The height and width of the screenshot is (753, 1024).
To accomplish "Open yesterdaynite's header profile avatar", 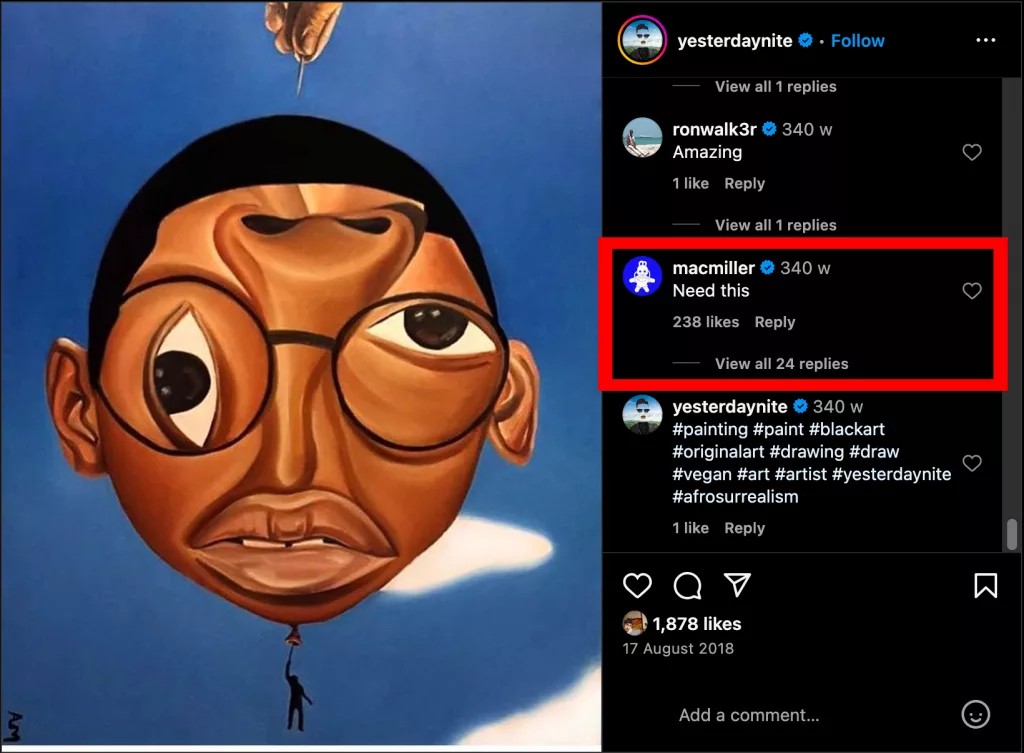I will point(643,41).
